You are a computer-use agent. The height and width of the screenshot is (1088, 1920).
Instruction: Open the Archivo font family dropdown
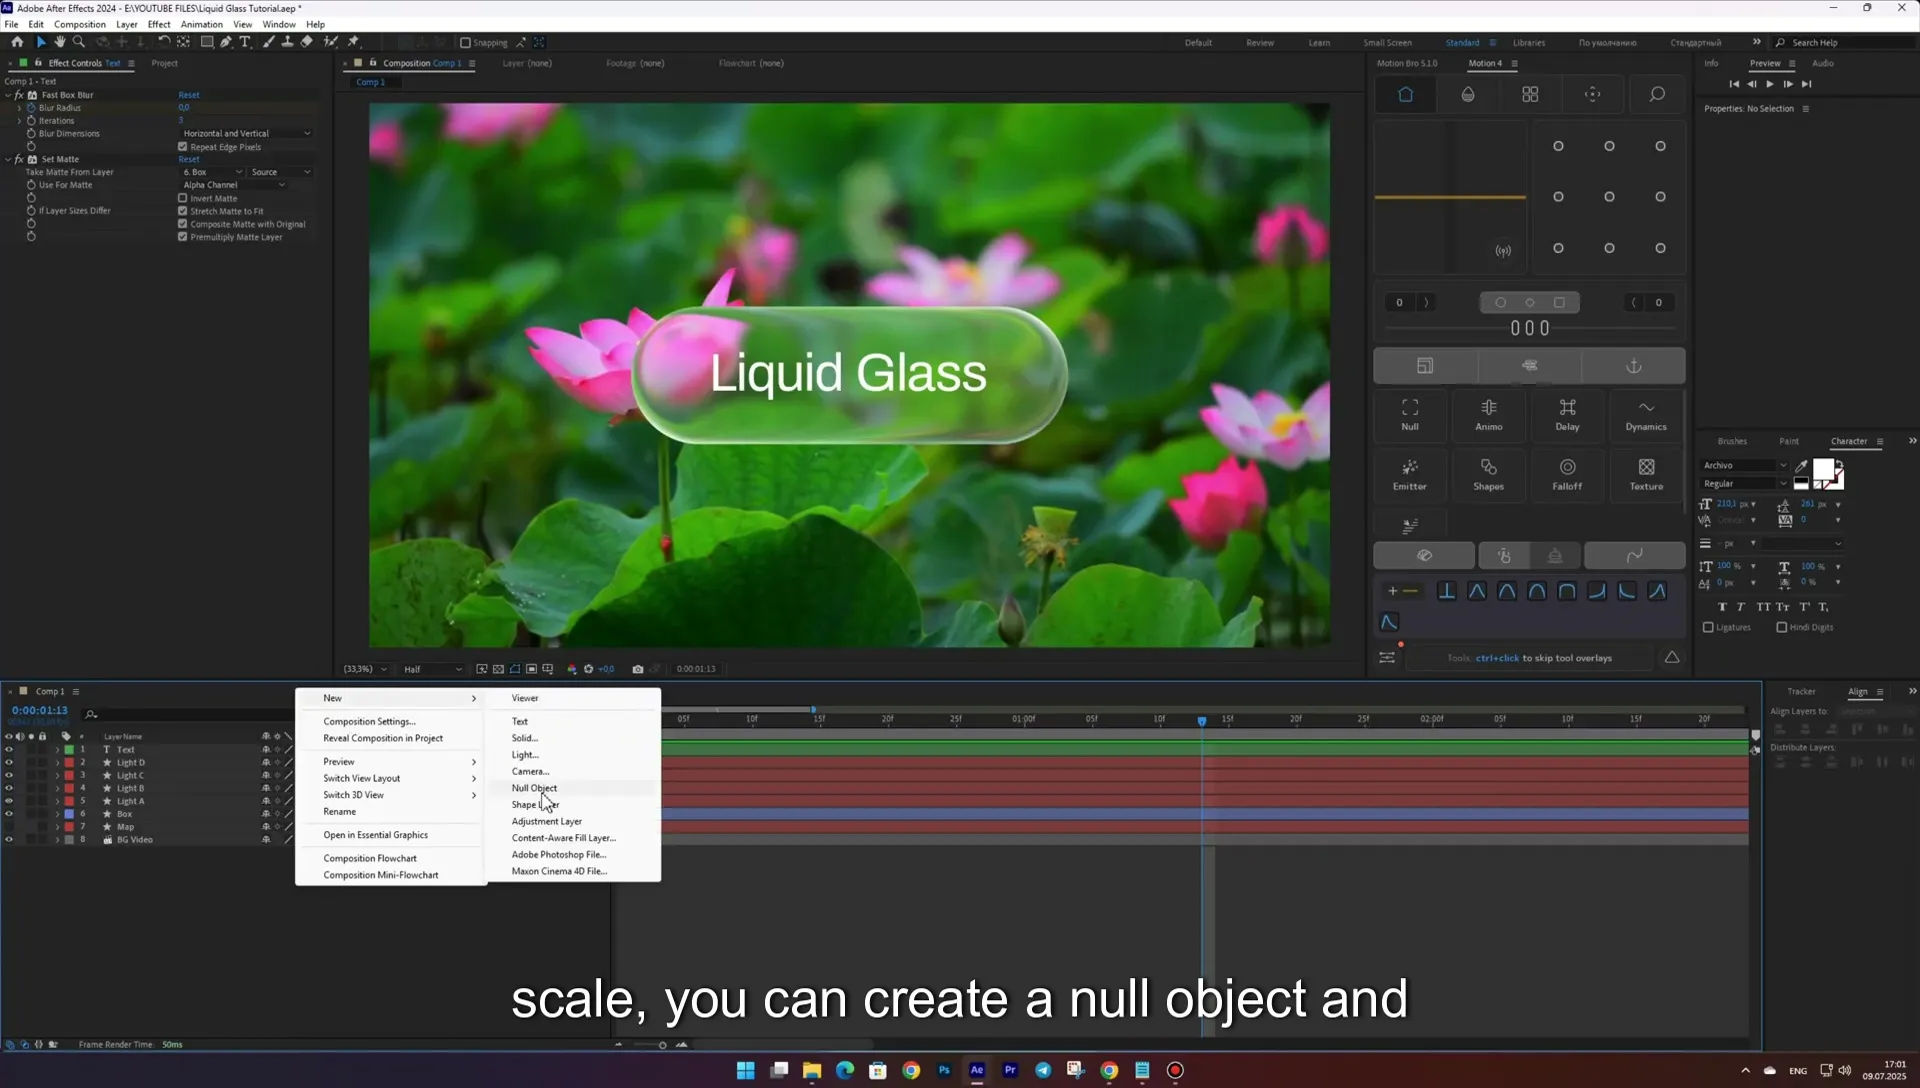click(x=1744, y=466)
